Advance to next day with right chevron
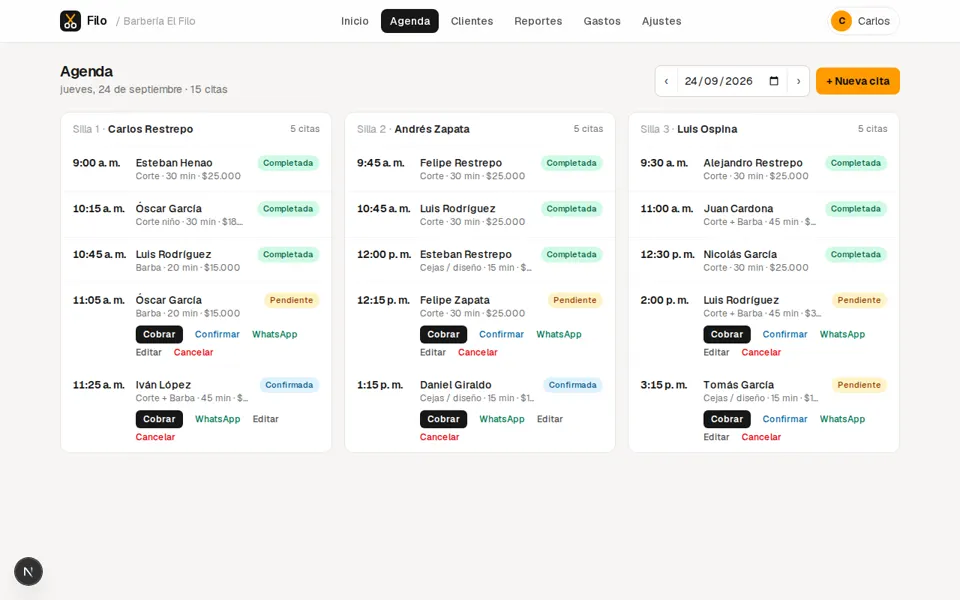Viewport: 960px width, 600px height. pos(798,81)
